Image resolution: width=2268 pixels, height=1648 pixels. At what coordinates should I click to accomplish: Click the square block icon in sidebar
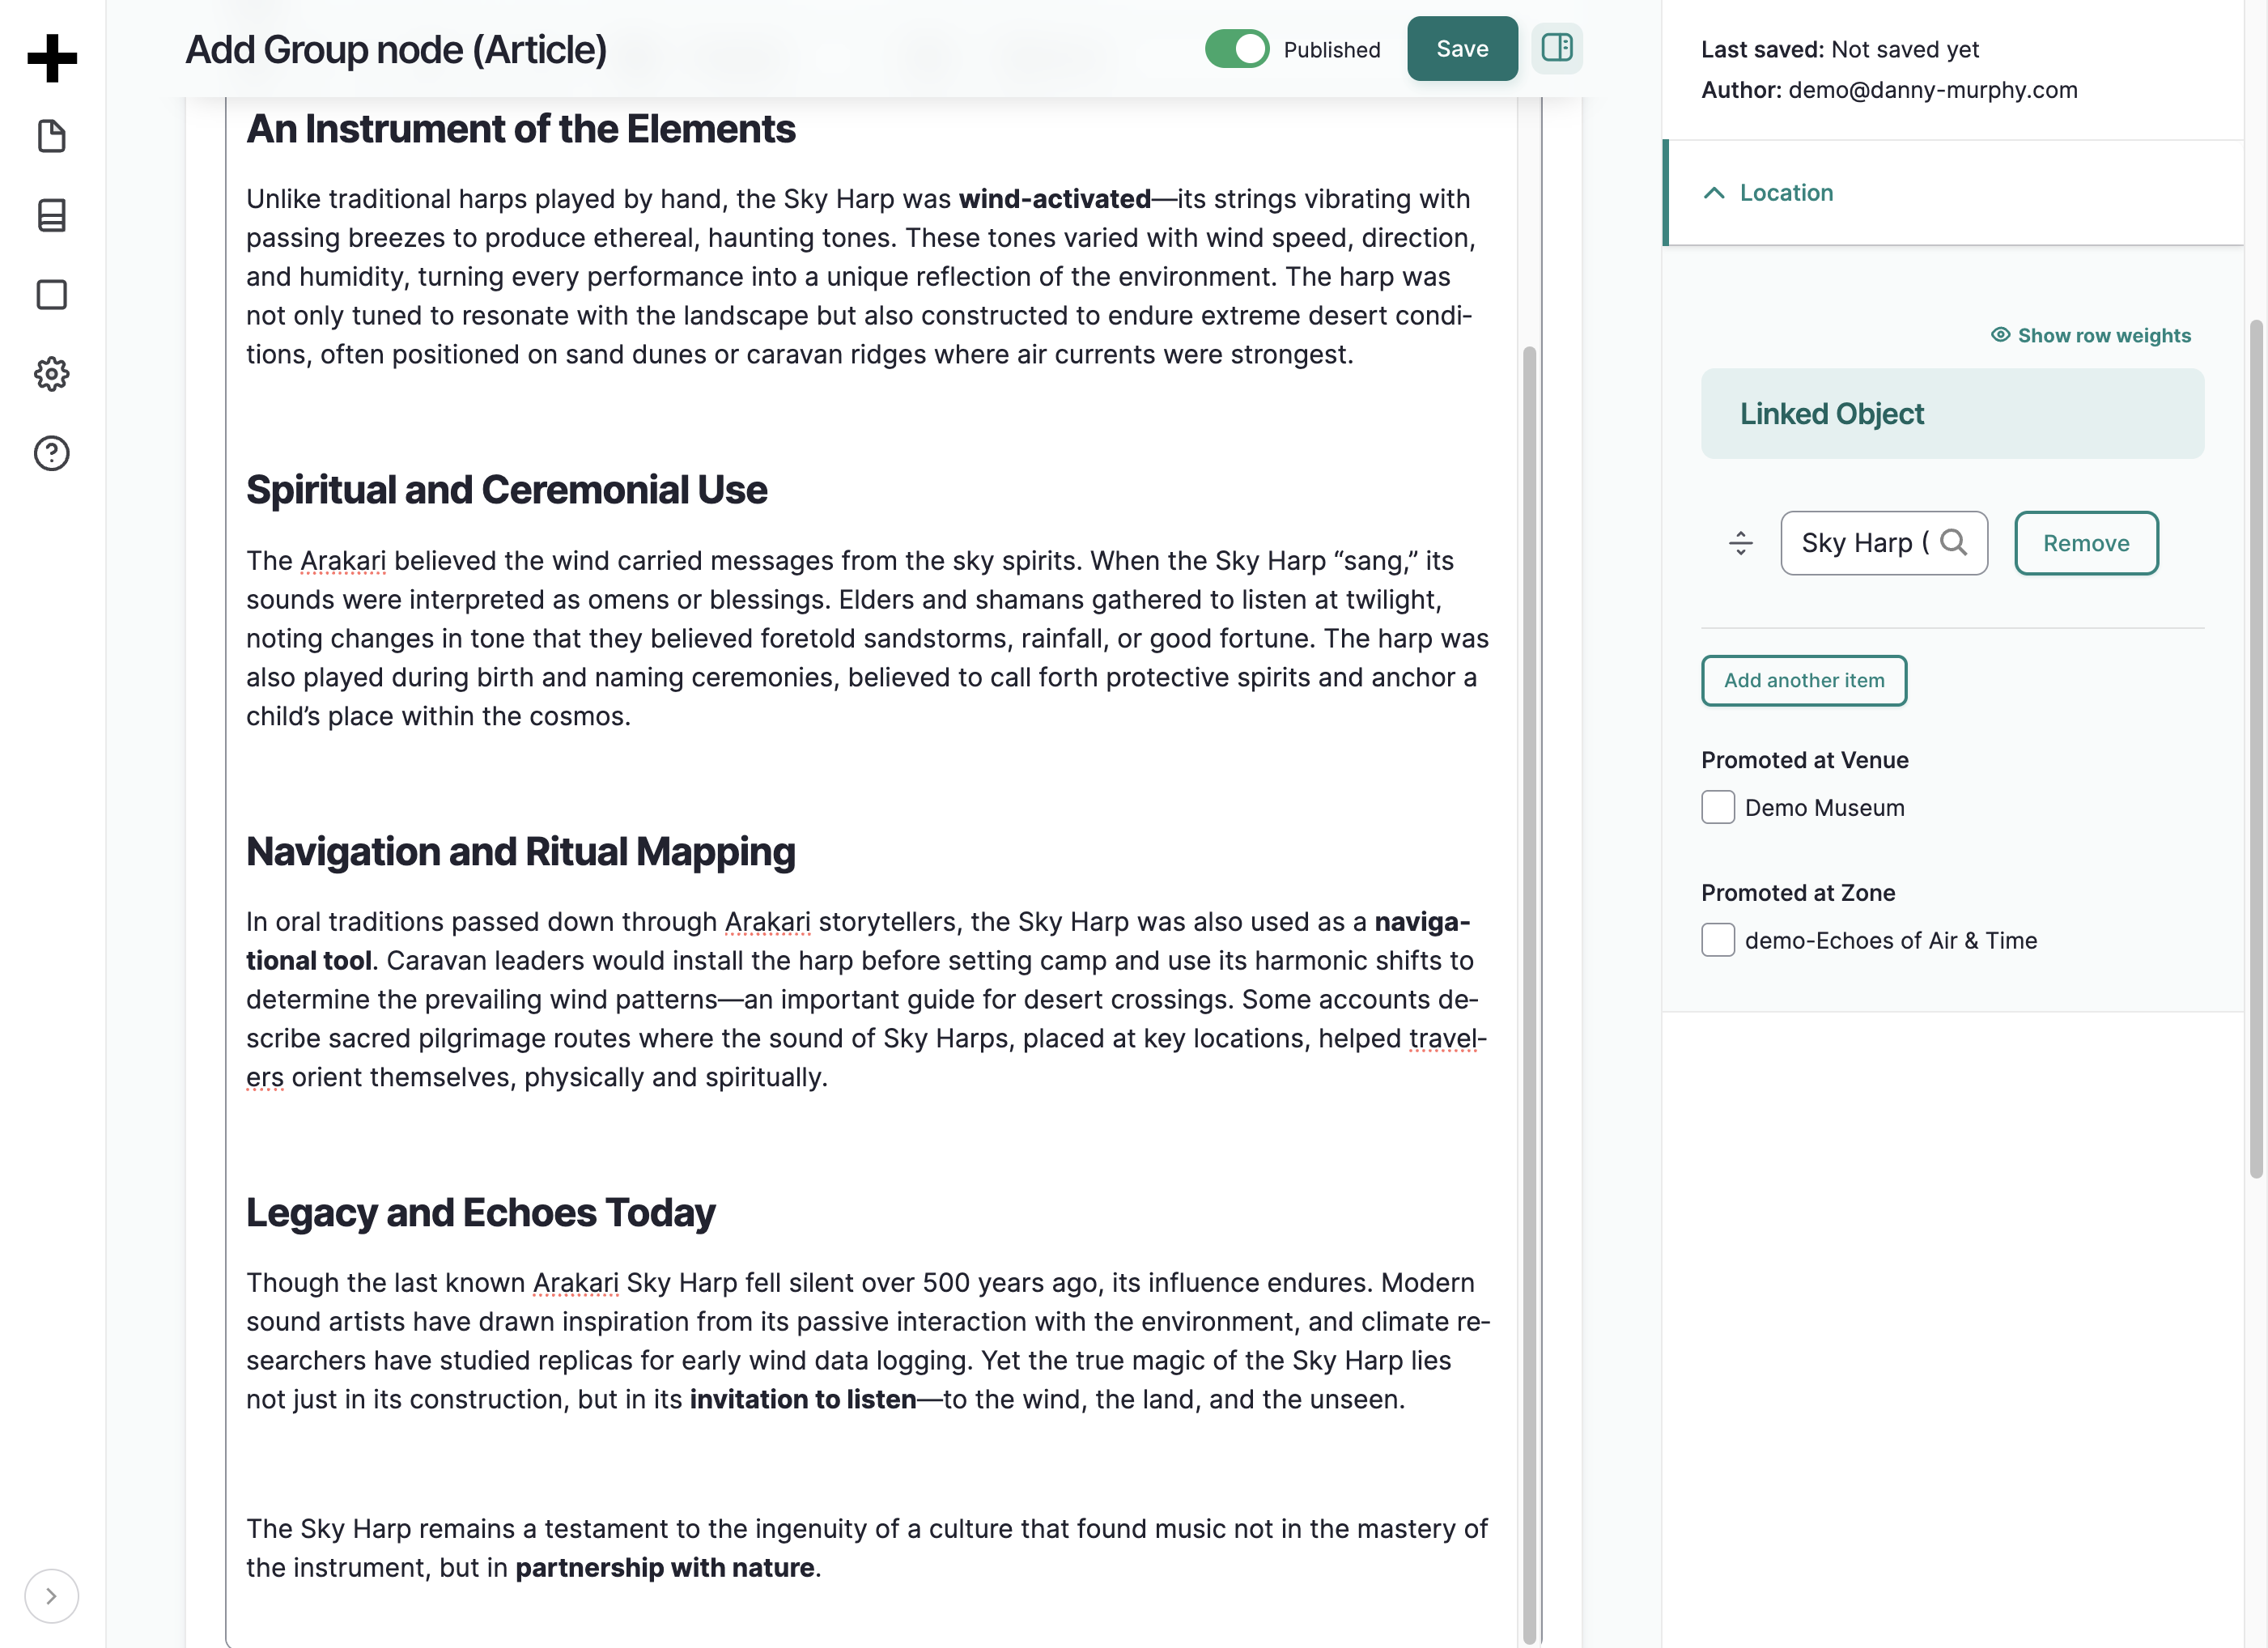[52, 295]
